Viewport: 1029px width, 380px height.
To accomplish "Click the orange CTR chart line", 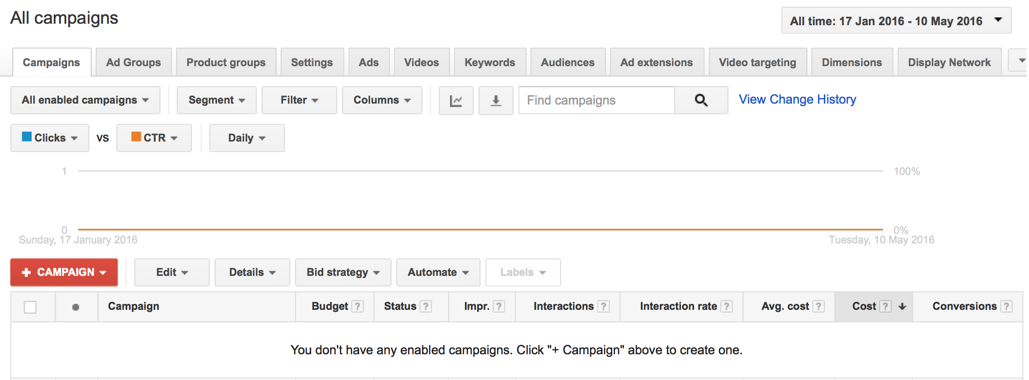I will [480, 230].
